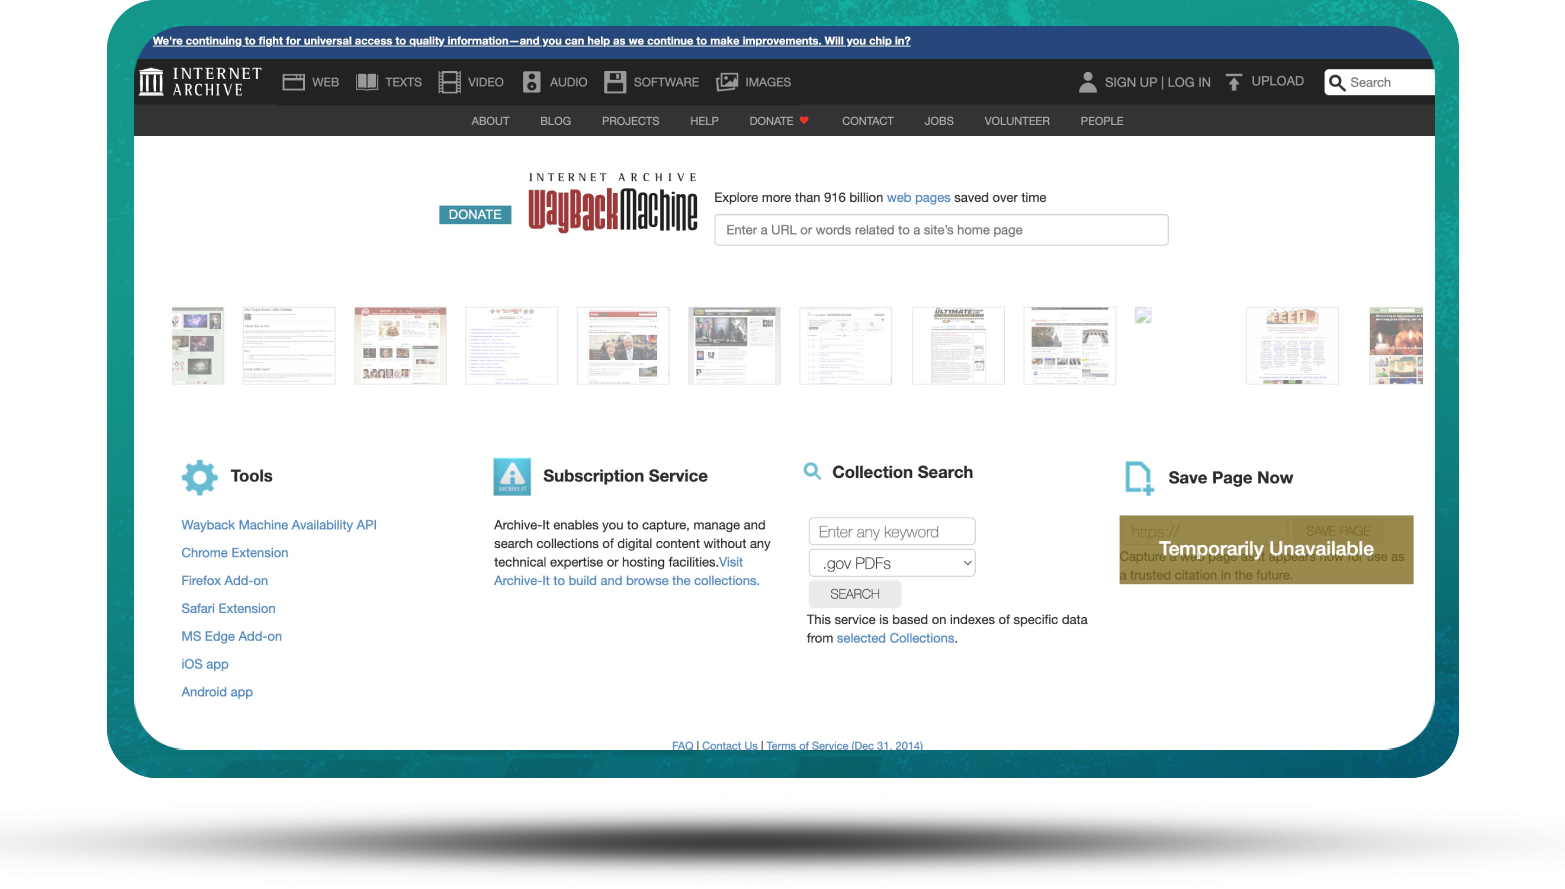The image size is (1565, 889).
Task: Open the ULTIMATE site thumbnail
Action: (958, 346)
